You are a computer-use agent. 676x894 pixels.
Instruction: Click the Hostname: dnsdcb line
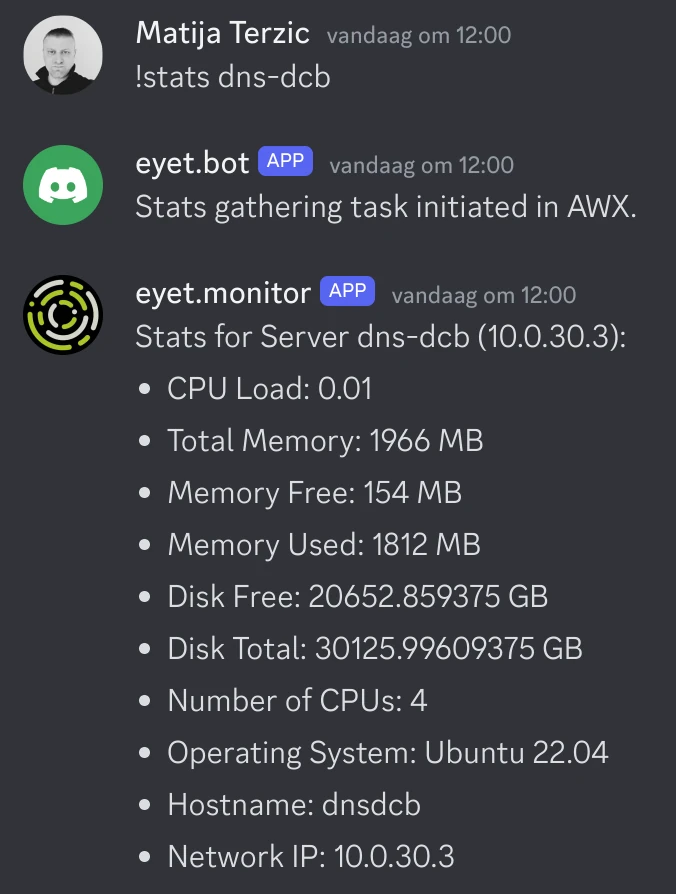(294, 804)
